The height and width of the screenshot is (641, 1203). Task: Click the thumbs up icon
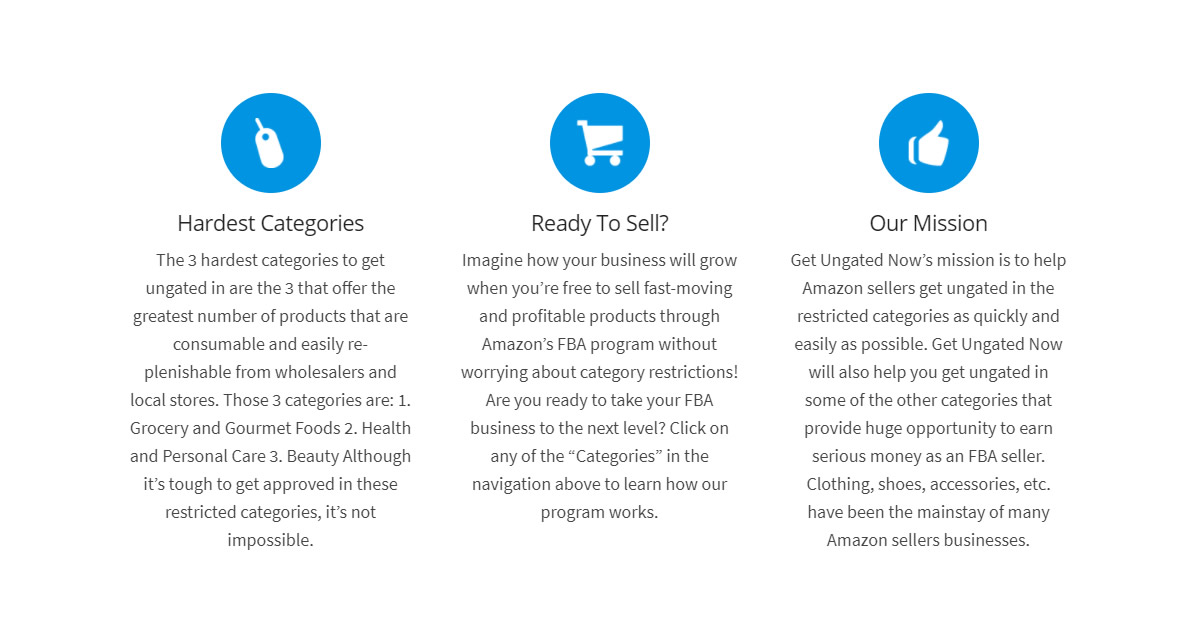pyautogui.click(x=928, y=143)
